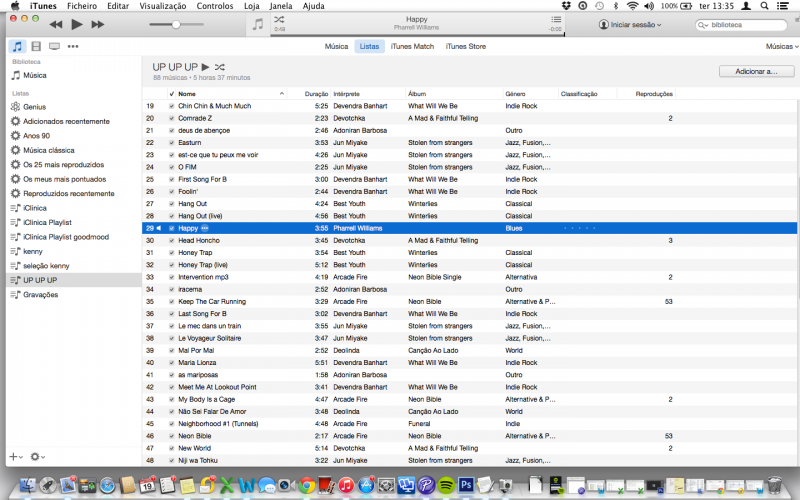Click the playback progress bar under Happy
800x500 pixels.
pos(418,35)
